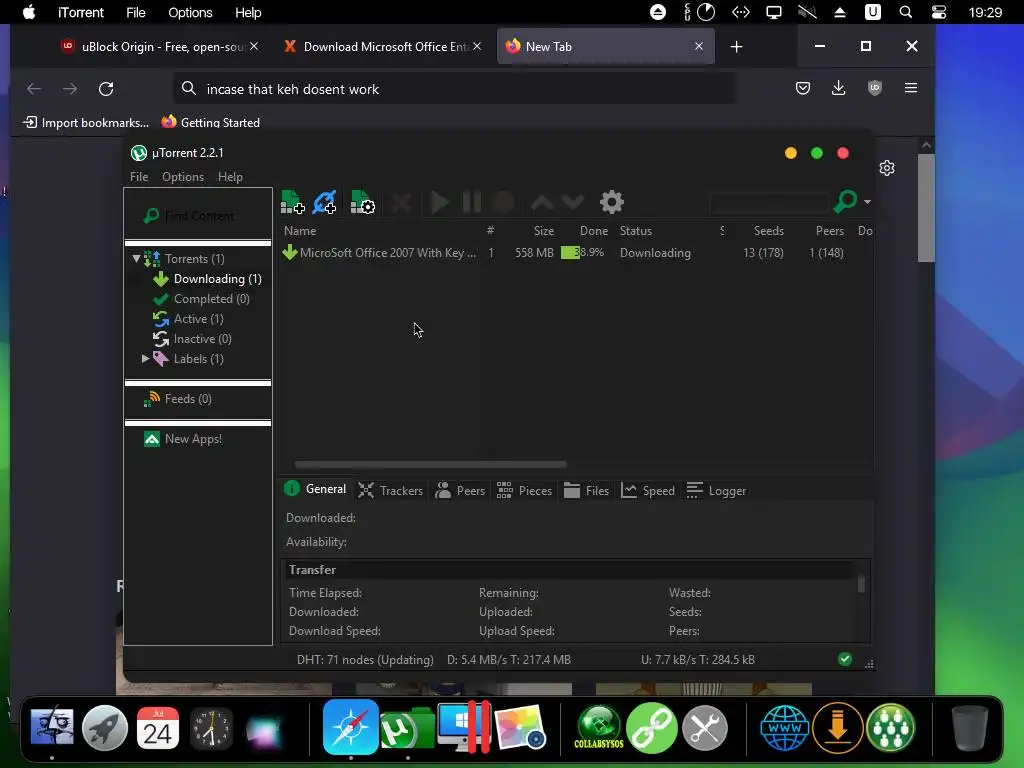The width and height of the screenshot is (1024, 768).
Task: Open New Apps! in sidebar
Action: (193, 439)
